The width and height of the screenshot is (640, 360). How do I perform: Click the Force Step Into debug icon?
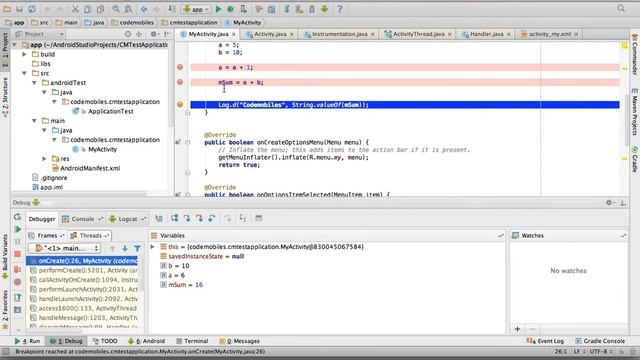point(199,218)
